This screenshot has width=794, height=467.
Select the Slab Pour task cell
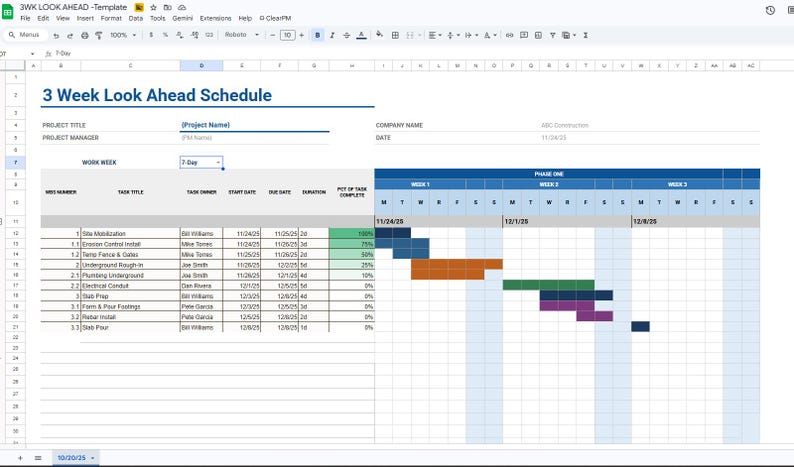130,327
